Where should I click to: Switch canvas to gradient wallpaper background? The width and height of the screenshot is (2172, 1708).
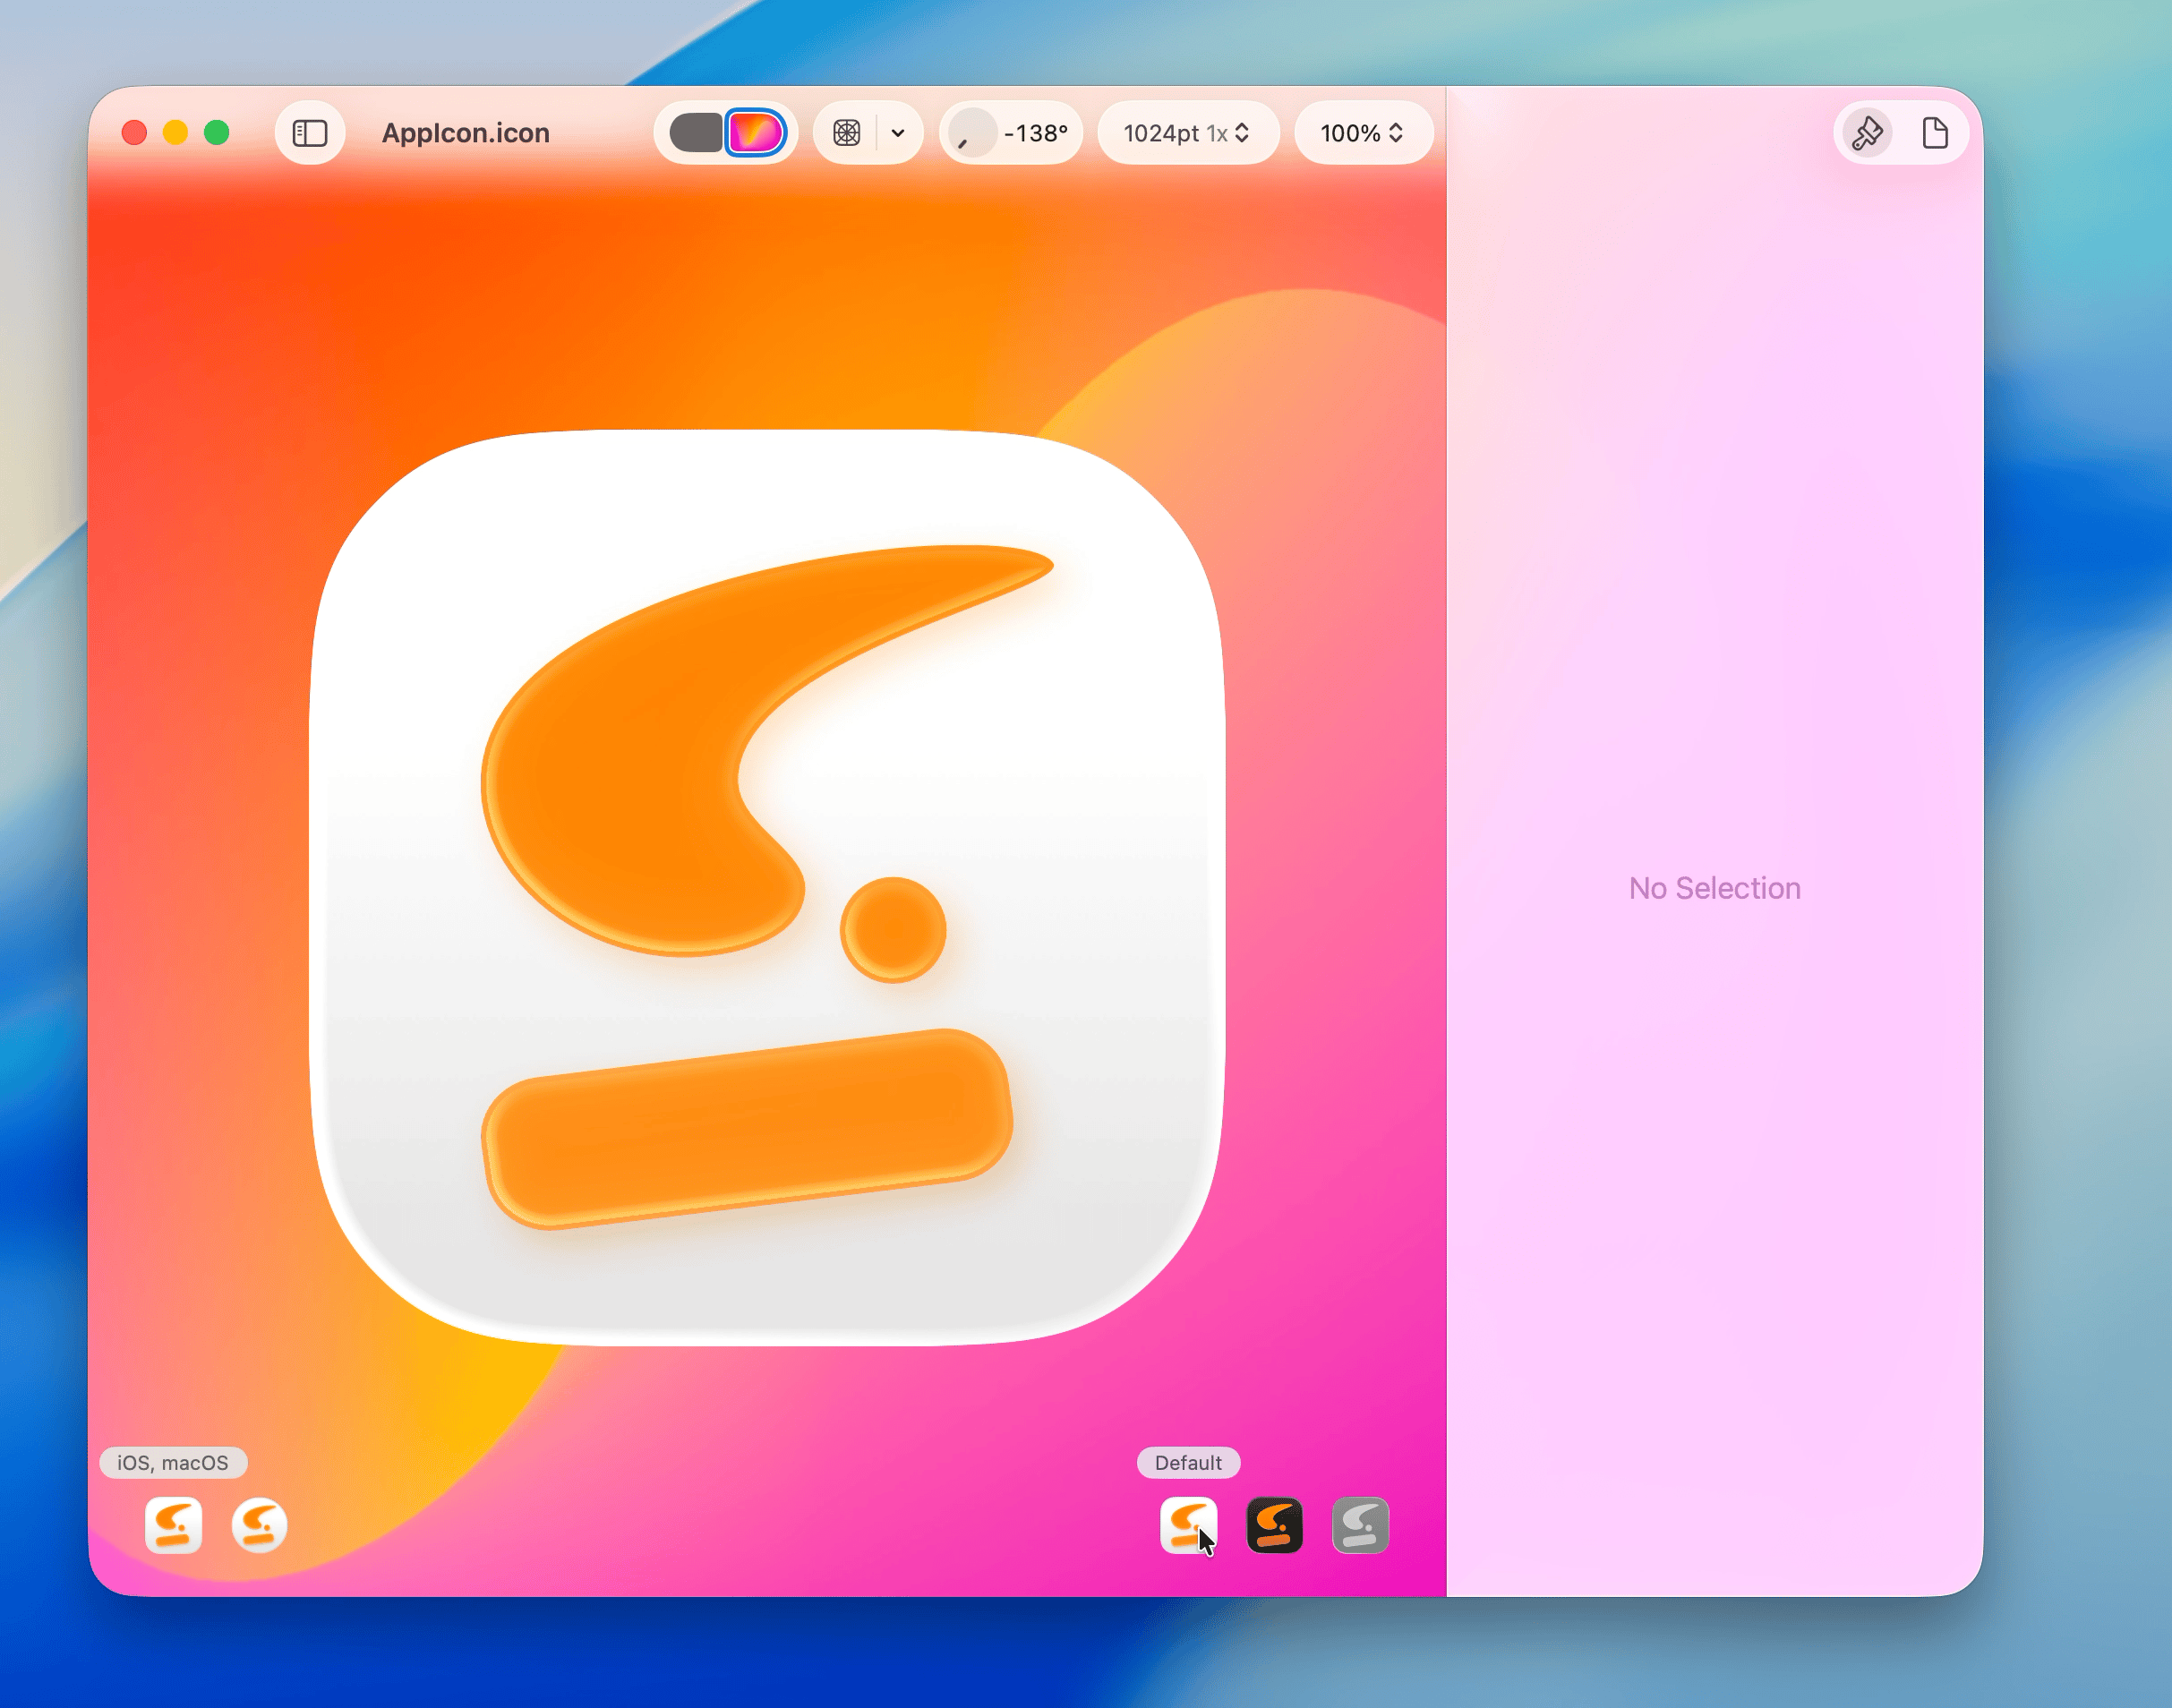tap(755, 133)
